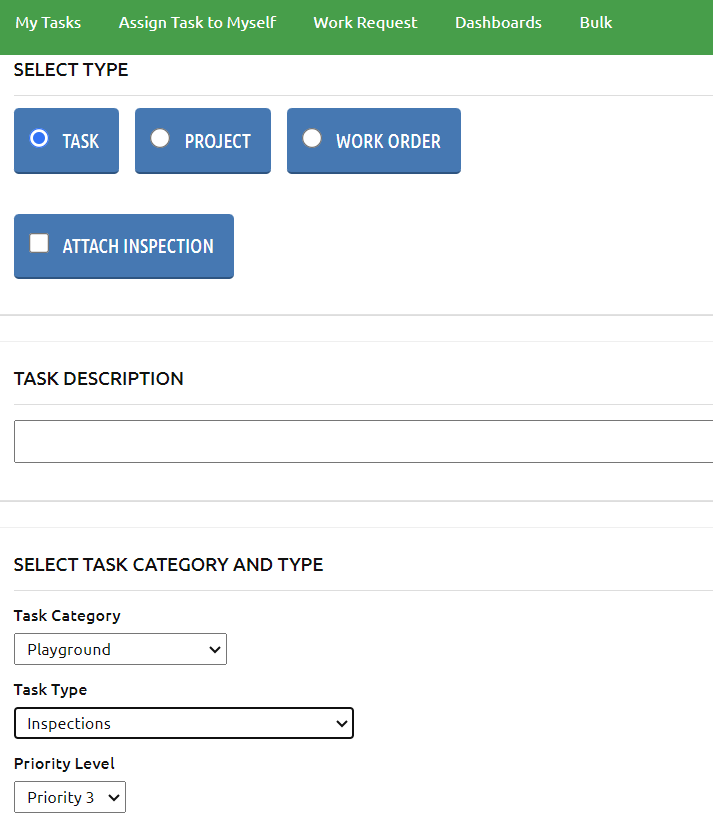713x835 pixels.
Task: Switch Task Category from Playground
Action: [x=120, y=649]
